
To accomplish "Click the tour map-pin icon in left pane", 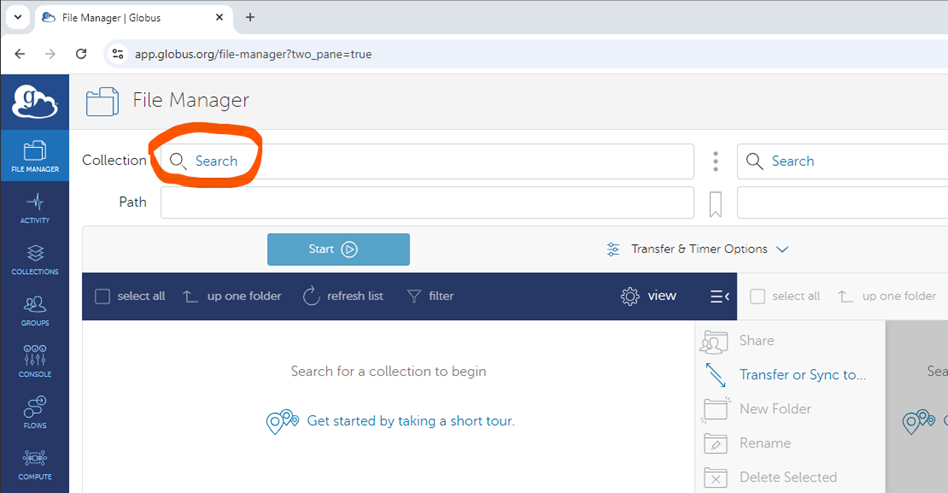I will pyautogui.click(x=282, y=422).
